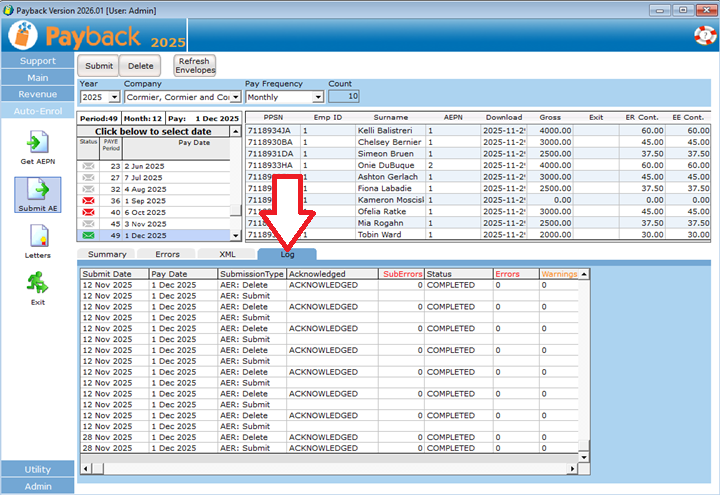Image resolution: width=720 pixels, height=495 pixels.
Task: Open the Utility menu section
Action: pos(37,469)
